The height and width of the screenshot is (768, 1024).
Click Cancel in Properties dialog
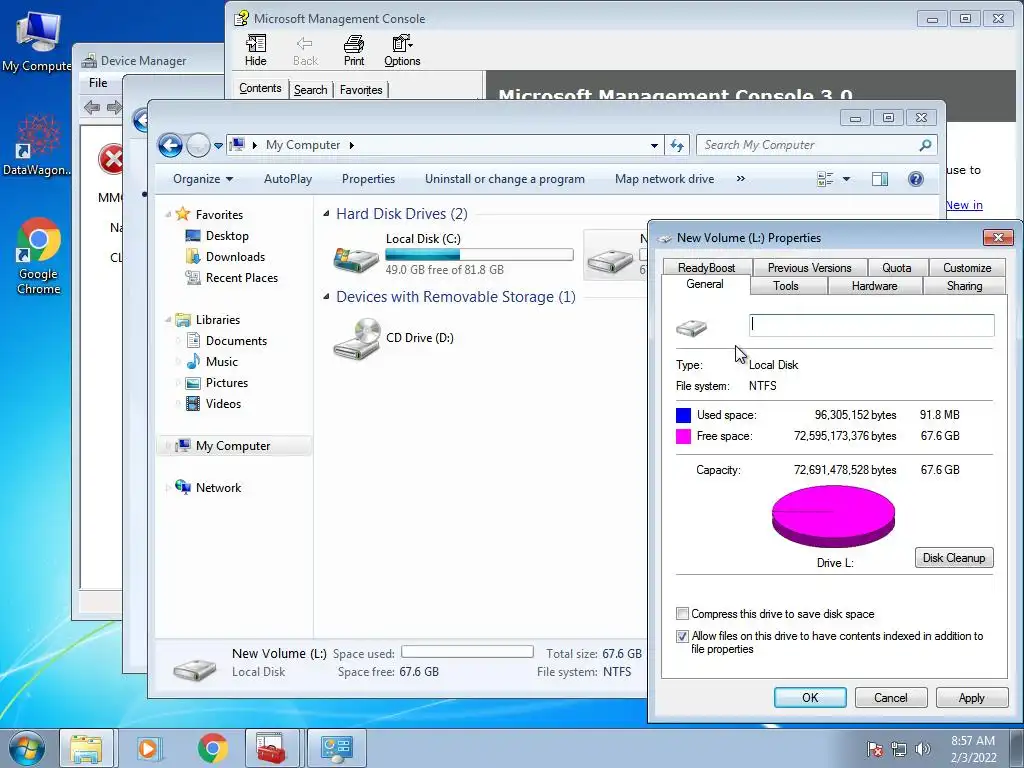[x=891, y=697]
